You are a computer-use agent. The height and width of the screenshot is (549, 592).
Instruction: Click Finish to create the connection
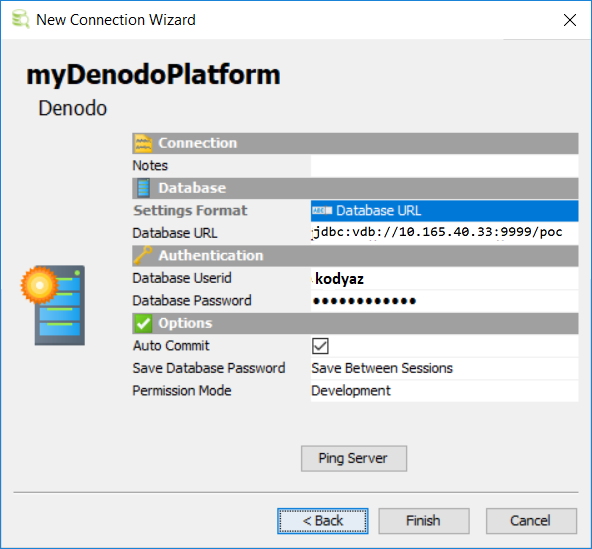(424, 521)
